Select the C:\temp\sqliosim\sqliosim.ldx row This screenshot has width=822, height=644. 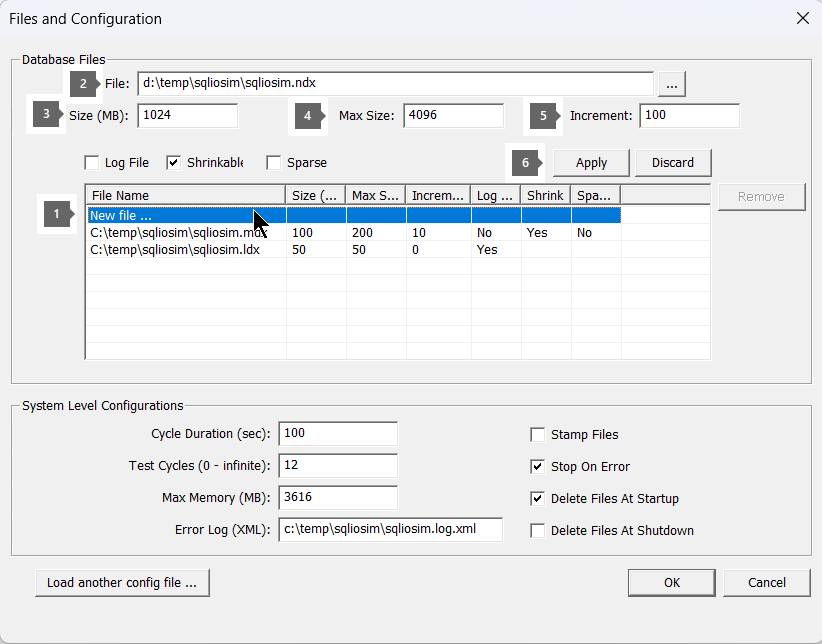pyautogui.click(x=354, y=250)
